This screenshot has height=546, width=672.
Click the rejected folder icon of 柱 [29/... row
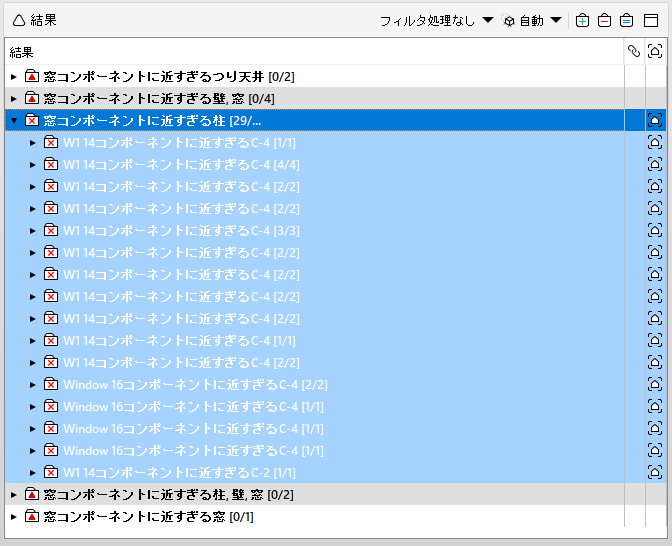click(x=32, y=120)
